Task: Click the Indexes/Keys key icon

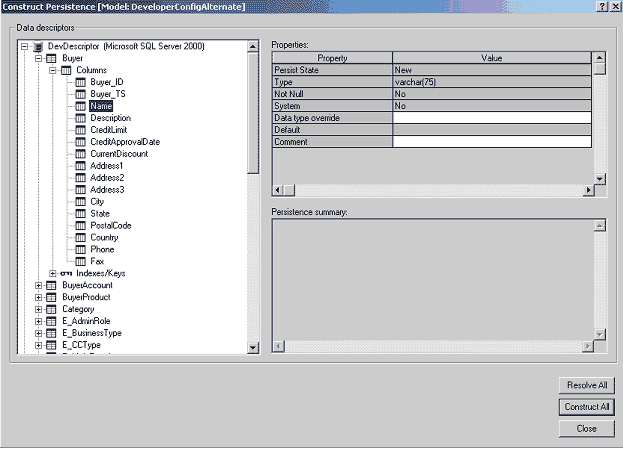Action: (66, 273)
